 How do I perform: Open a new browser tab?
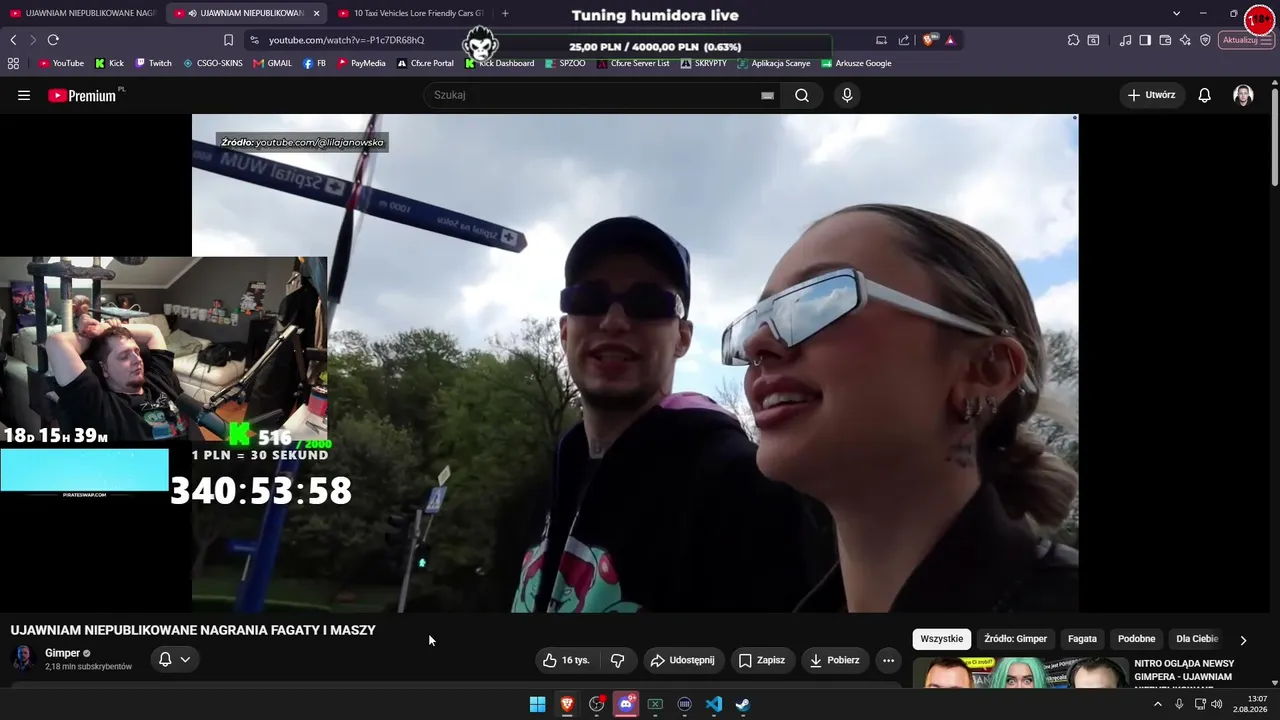(505, 13)
